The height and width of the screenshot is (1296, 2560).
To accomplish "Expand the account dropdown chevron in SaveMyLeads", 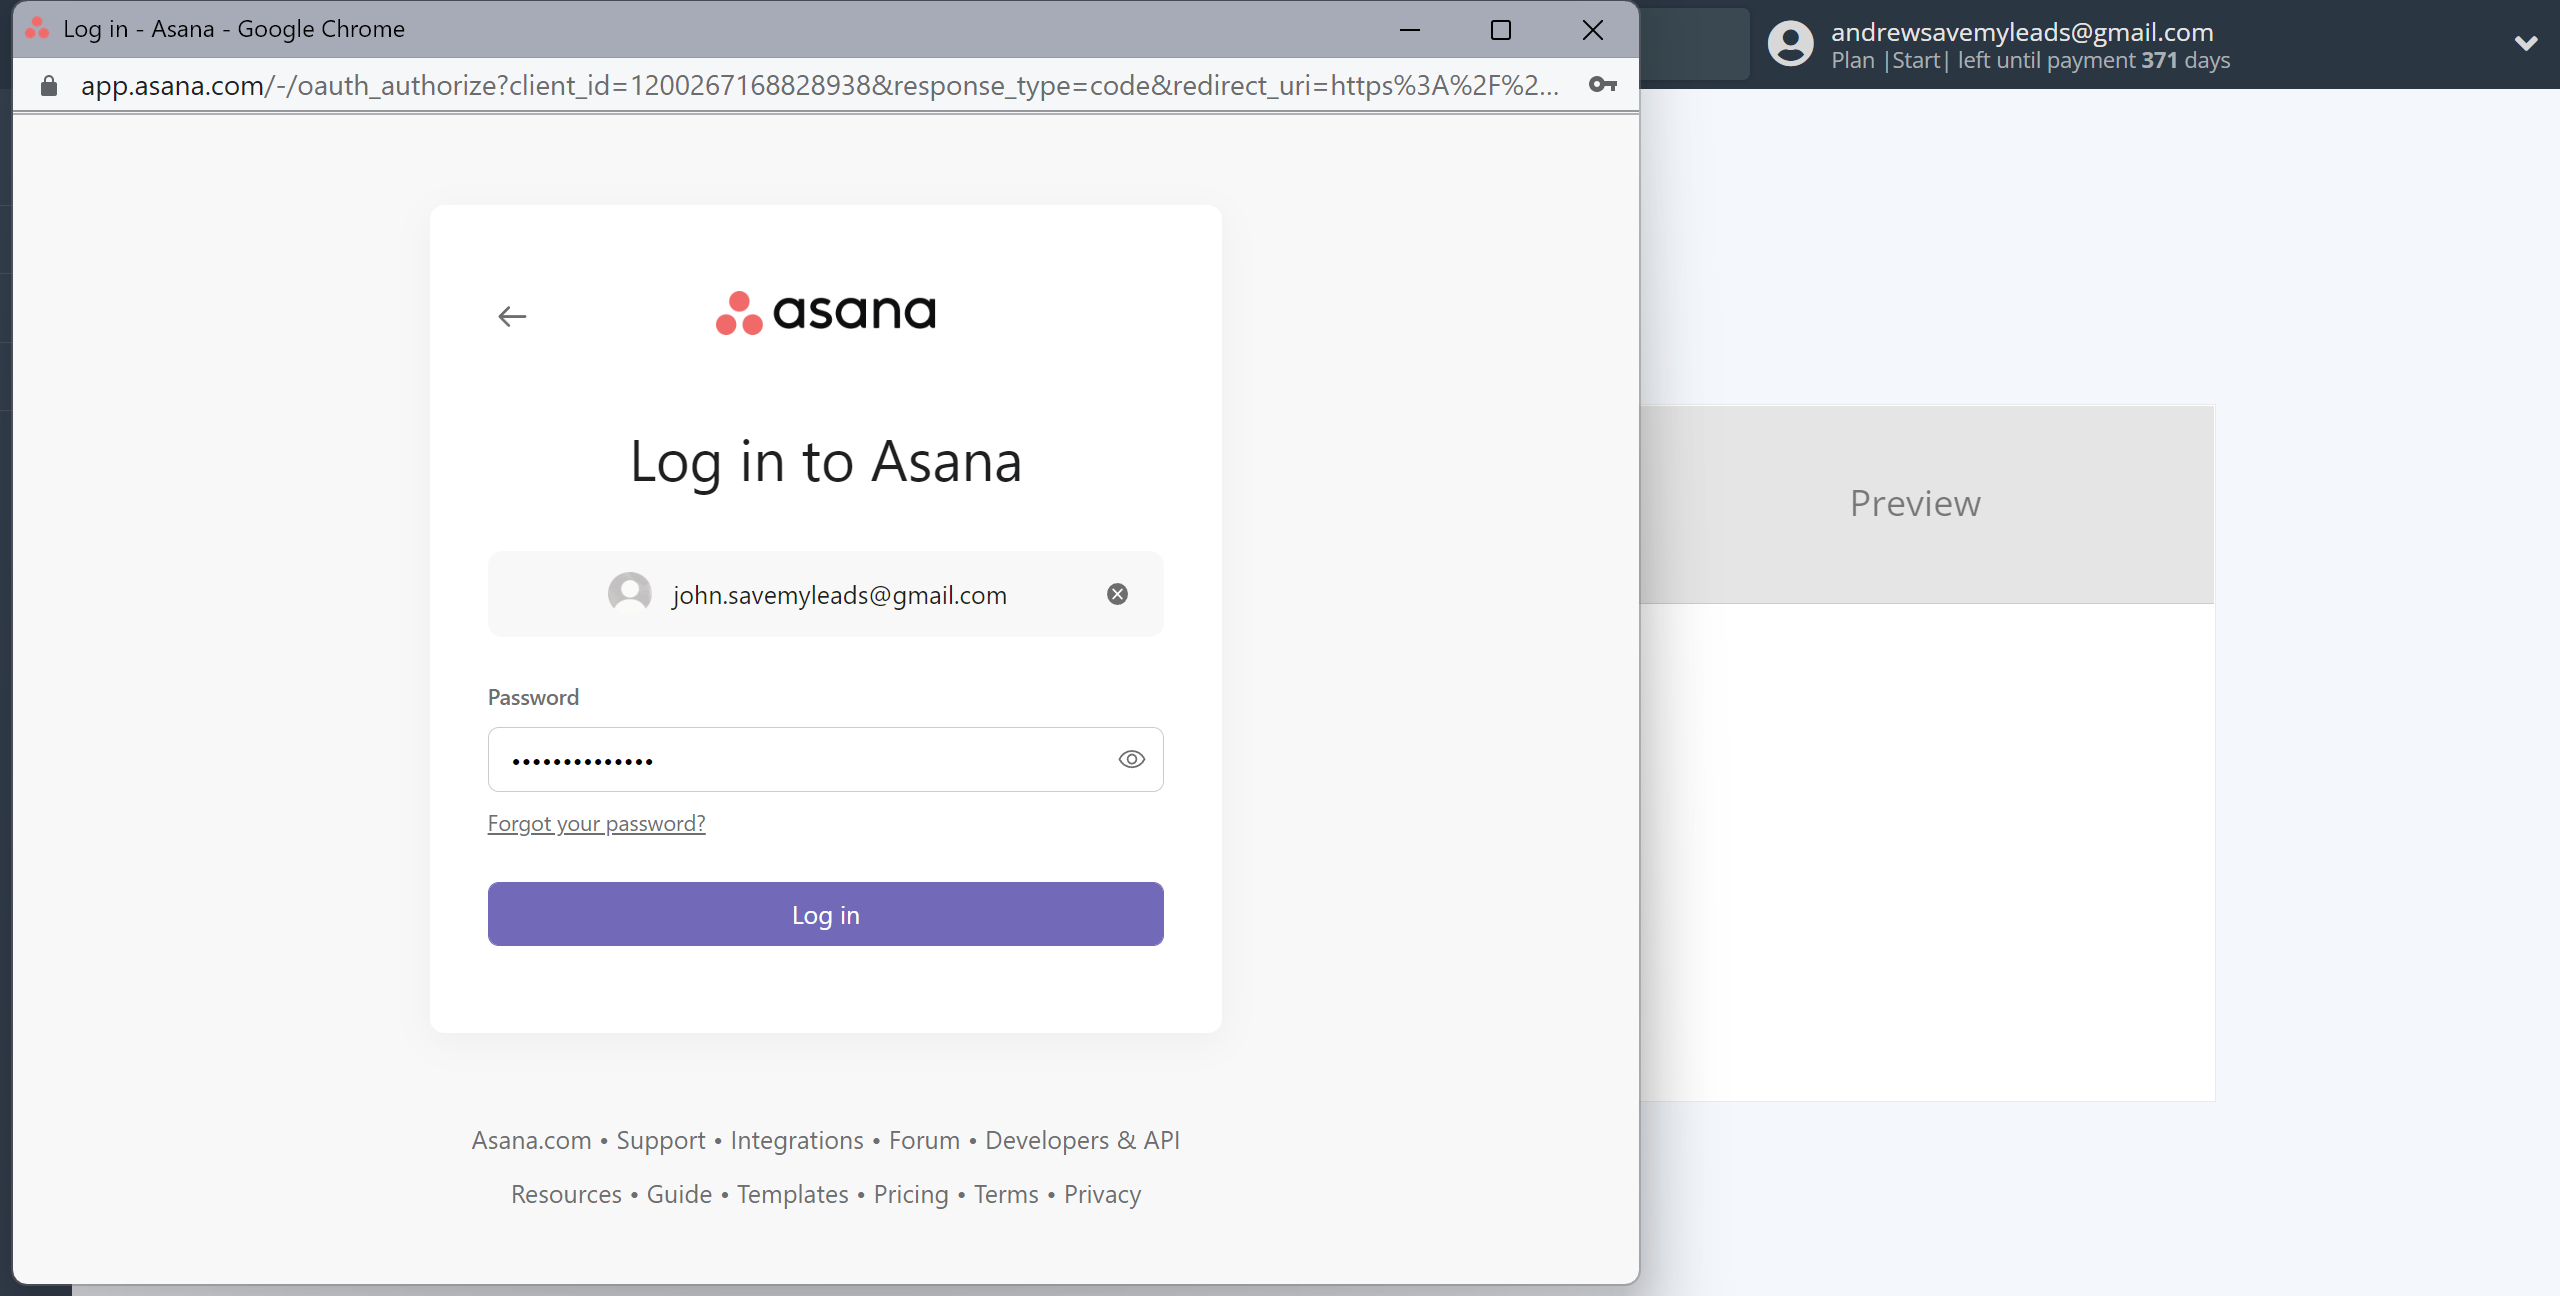I will click(x=2526, y=44).
